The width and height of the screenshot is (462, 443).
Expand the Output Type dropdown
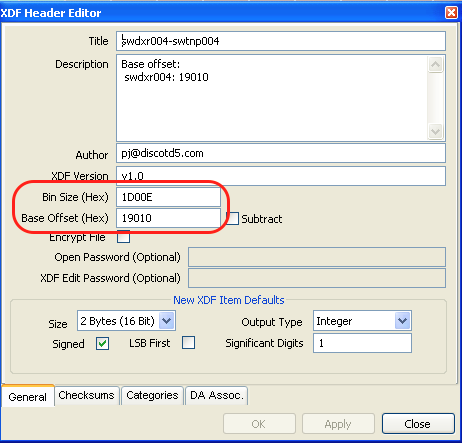tap(402, 321)
